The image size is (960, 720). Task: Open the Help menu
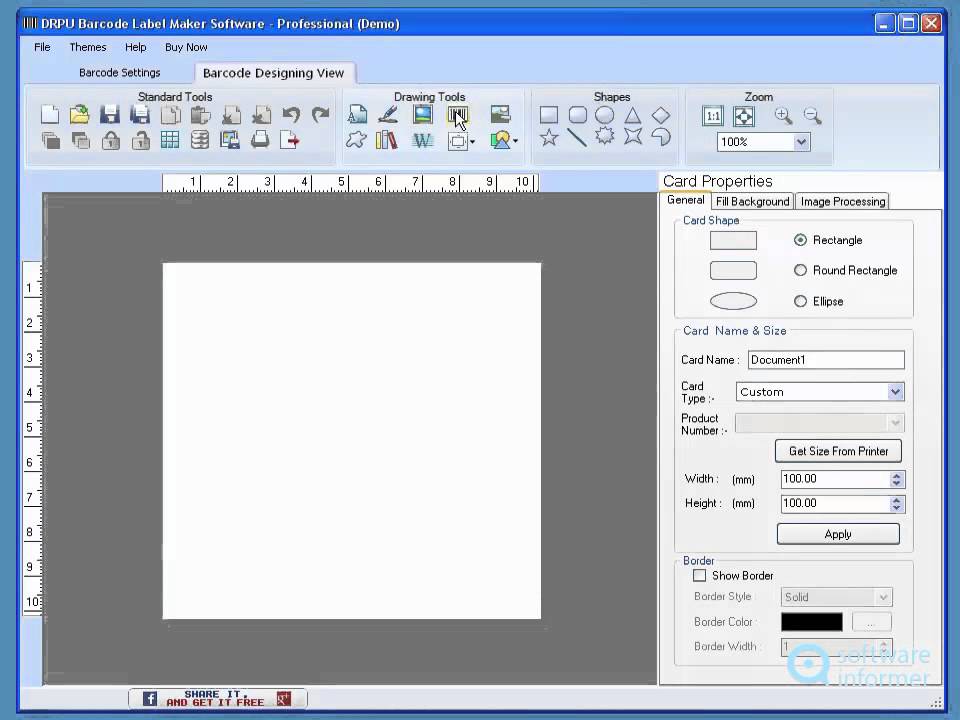tap(135, 47)
